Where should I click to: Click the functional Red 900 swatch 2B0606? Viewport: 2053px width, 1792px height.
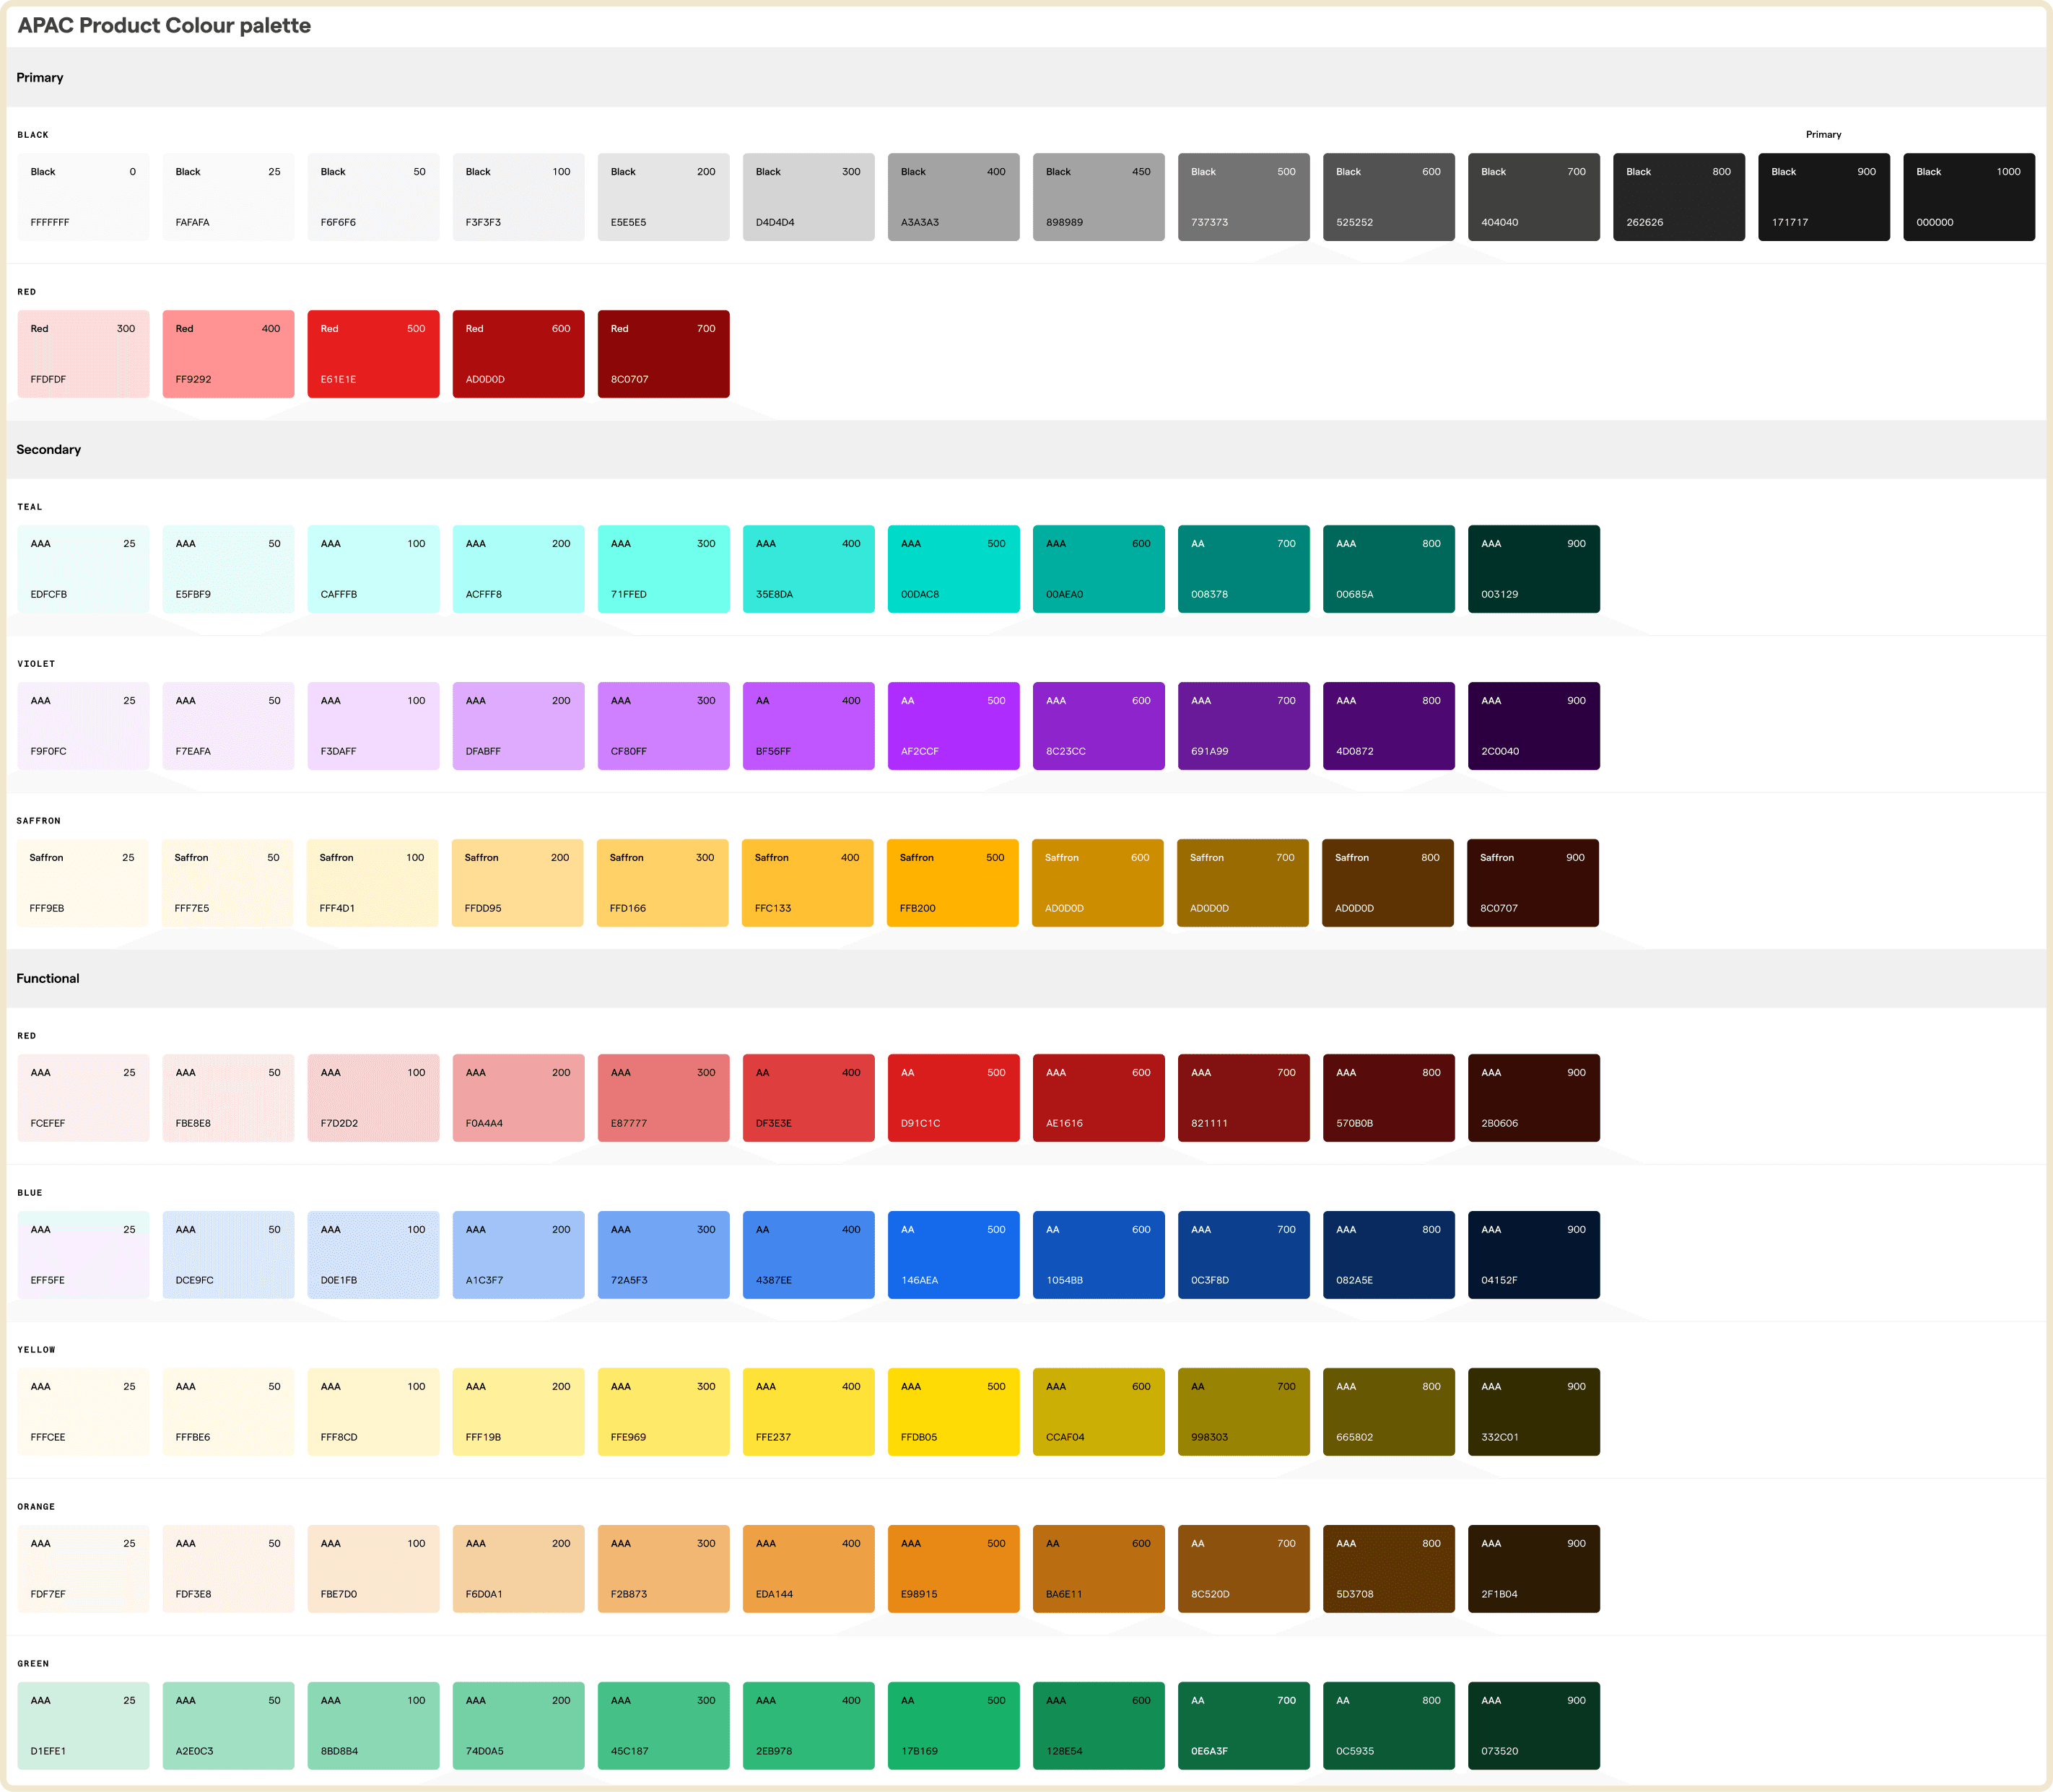[1533, 1098]
